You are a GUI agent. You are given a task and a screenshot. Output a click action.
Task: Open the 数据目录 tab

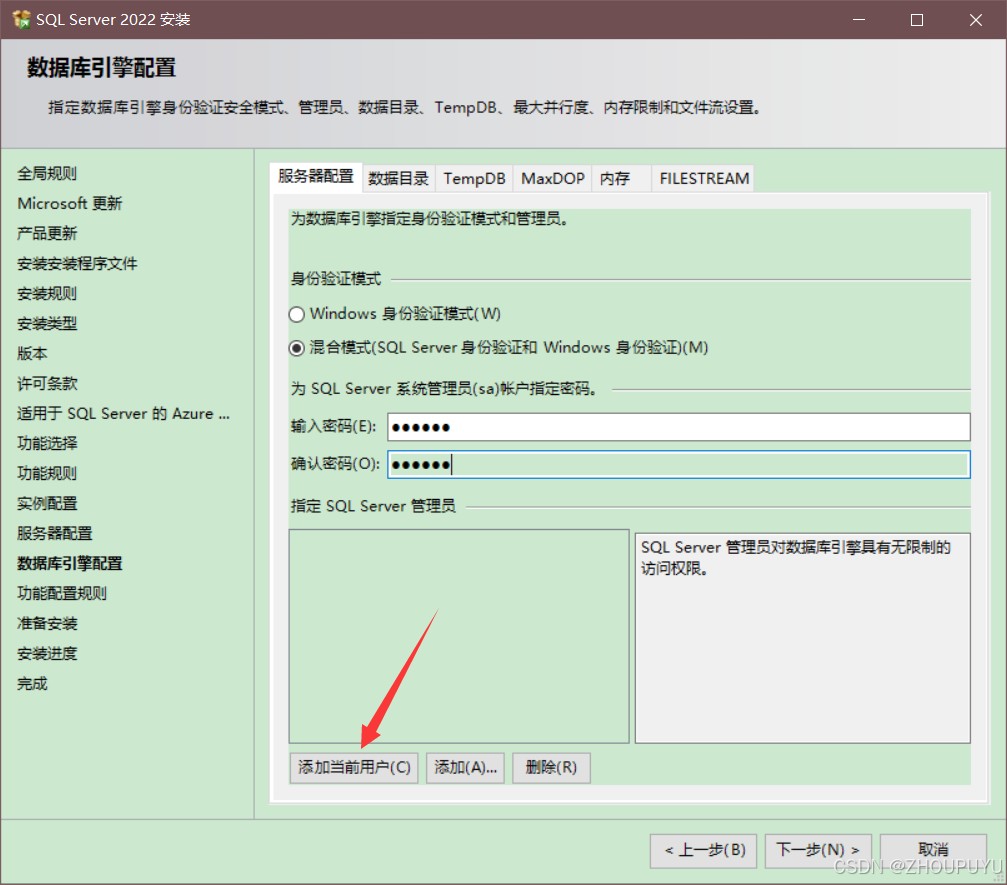click(x=398, y=179)
